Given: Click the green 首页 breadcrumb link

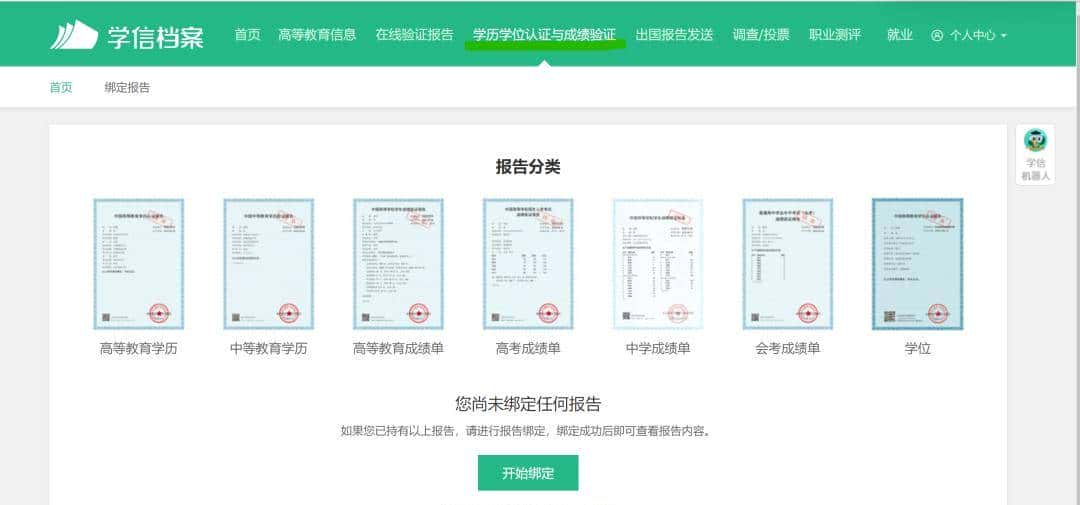Looking at the screenshot, I should [61, 87].
